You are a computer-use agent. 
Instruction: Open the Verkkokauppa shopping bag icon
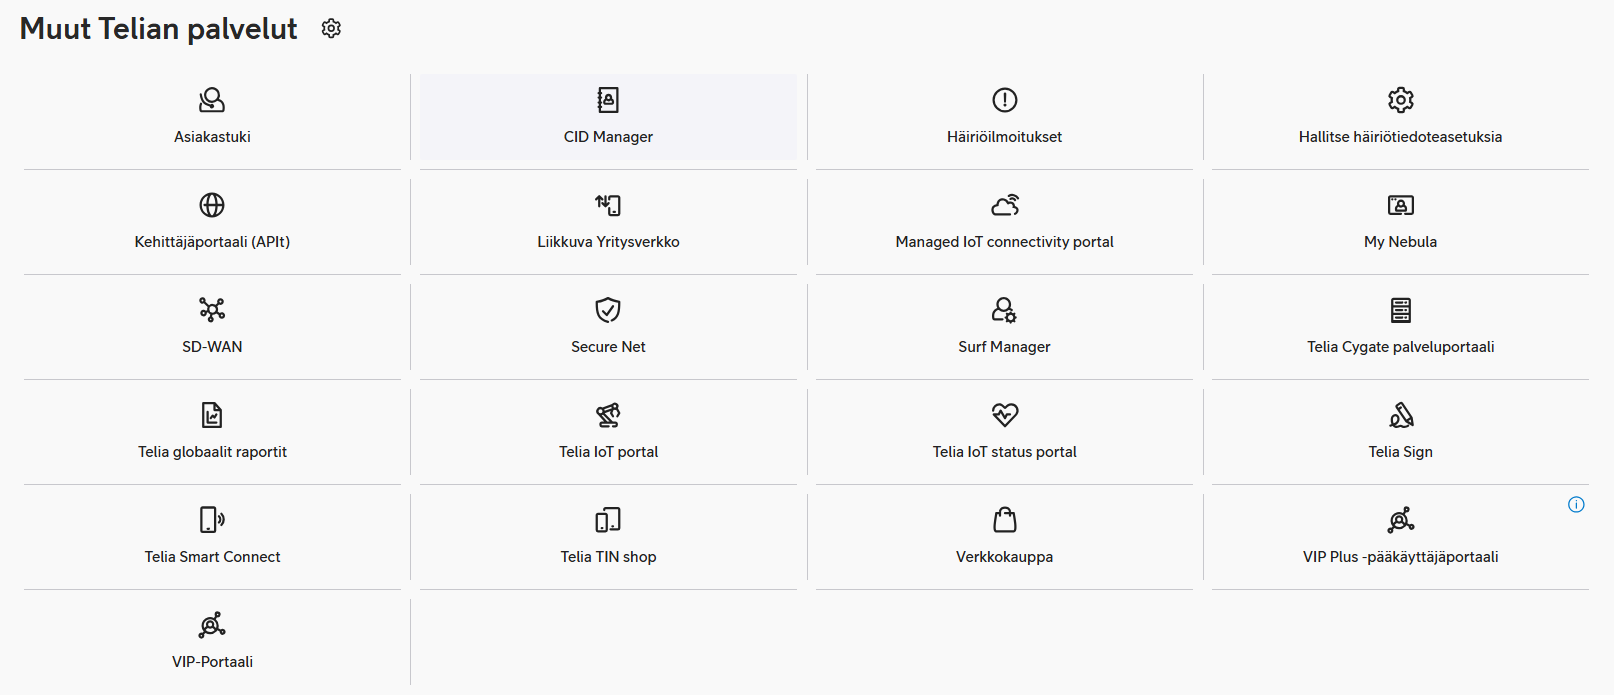(1004, 520)
